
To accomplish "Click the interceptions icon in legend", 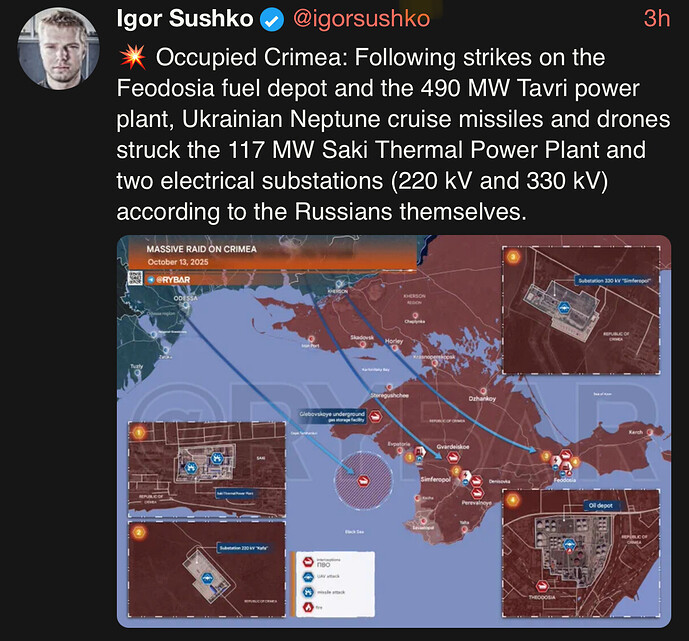I will point(309,562).
